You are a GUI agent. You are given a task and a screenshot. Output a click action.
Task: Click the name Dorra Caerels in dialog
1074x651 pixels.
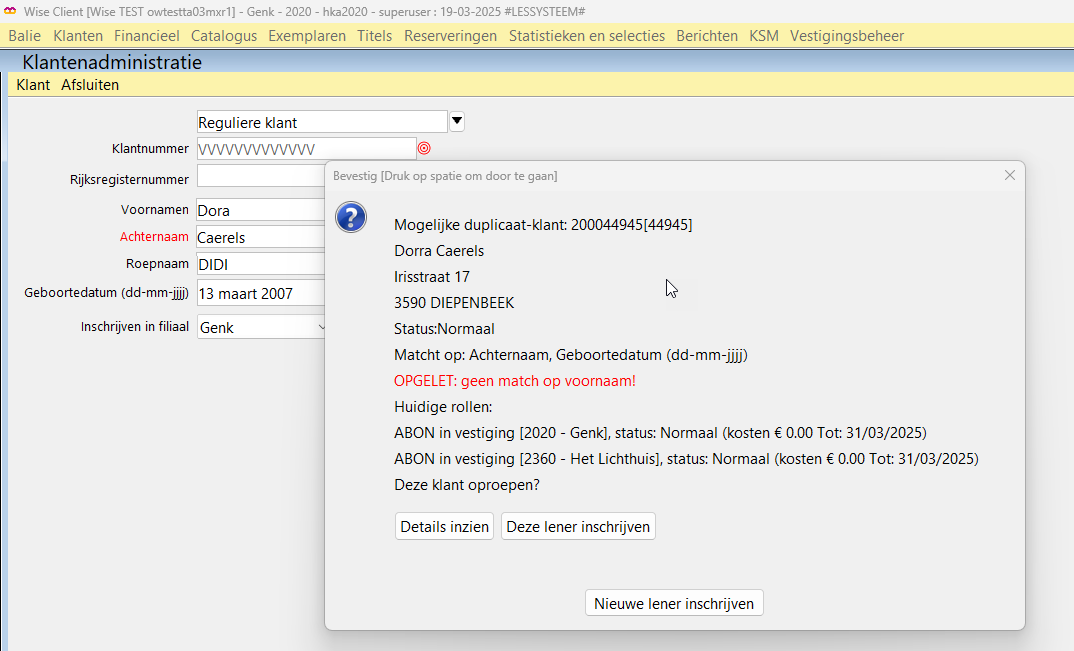point(439,251)
